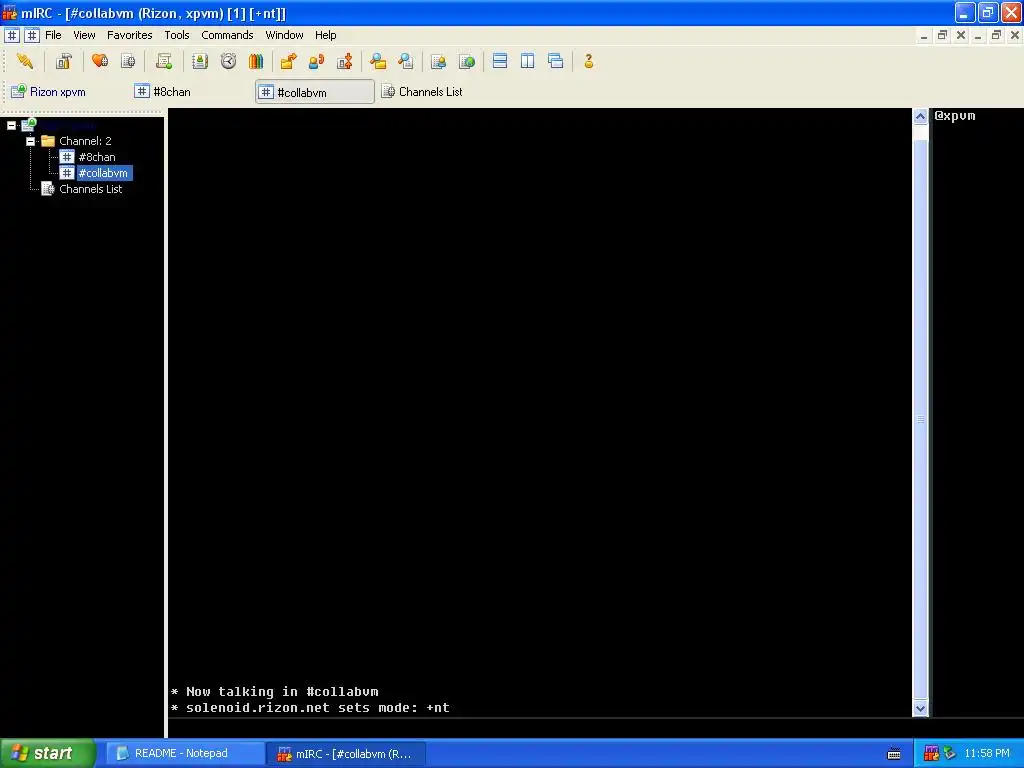Open the View menu
The width and height of the screenshot is (1024, 768).
coord(84,35)
